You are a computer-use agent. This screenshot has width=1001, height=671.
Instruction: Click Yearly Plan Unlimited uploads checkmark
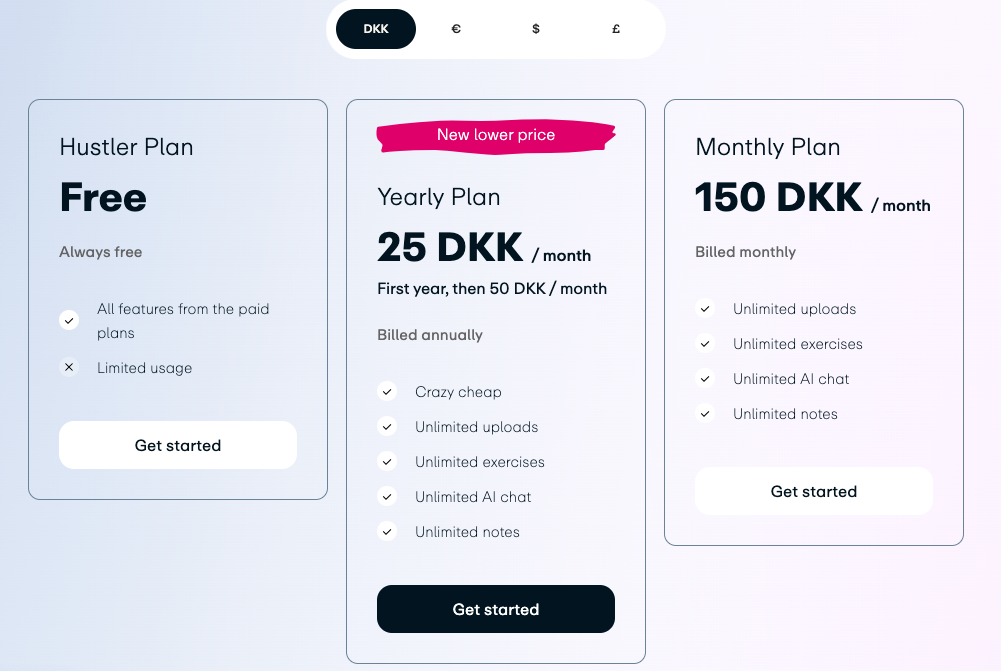[x=387, y=427]
